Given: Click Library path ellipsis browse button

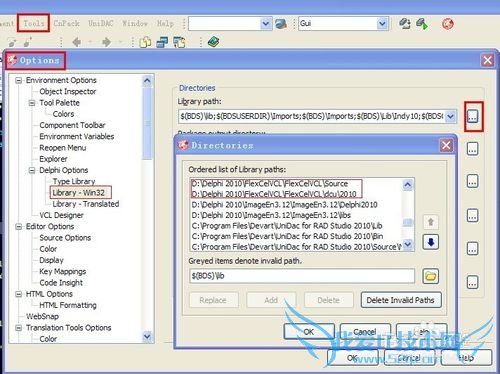Looking at the screenshot, I should pos(473,117).
